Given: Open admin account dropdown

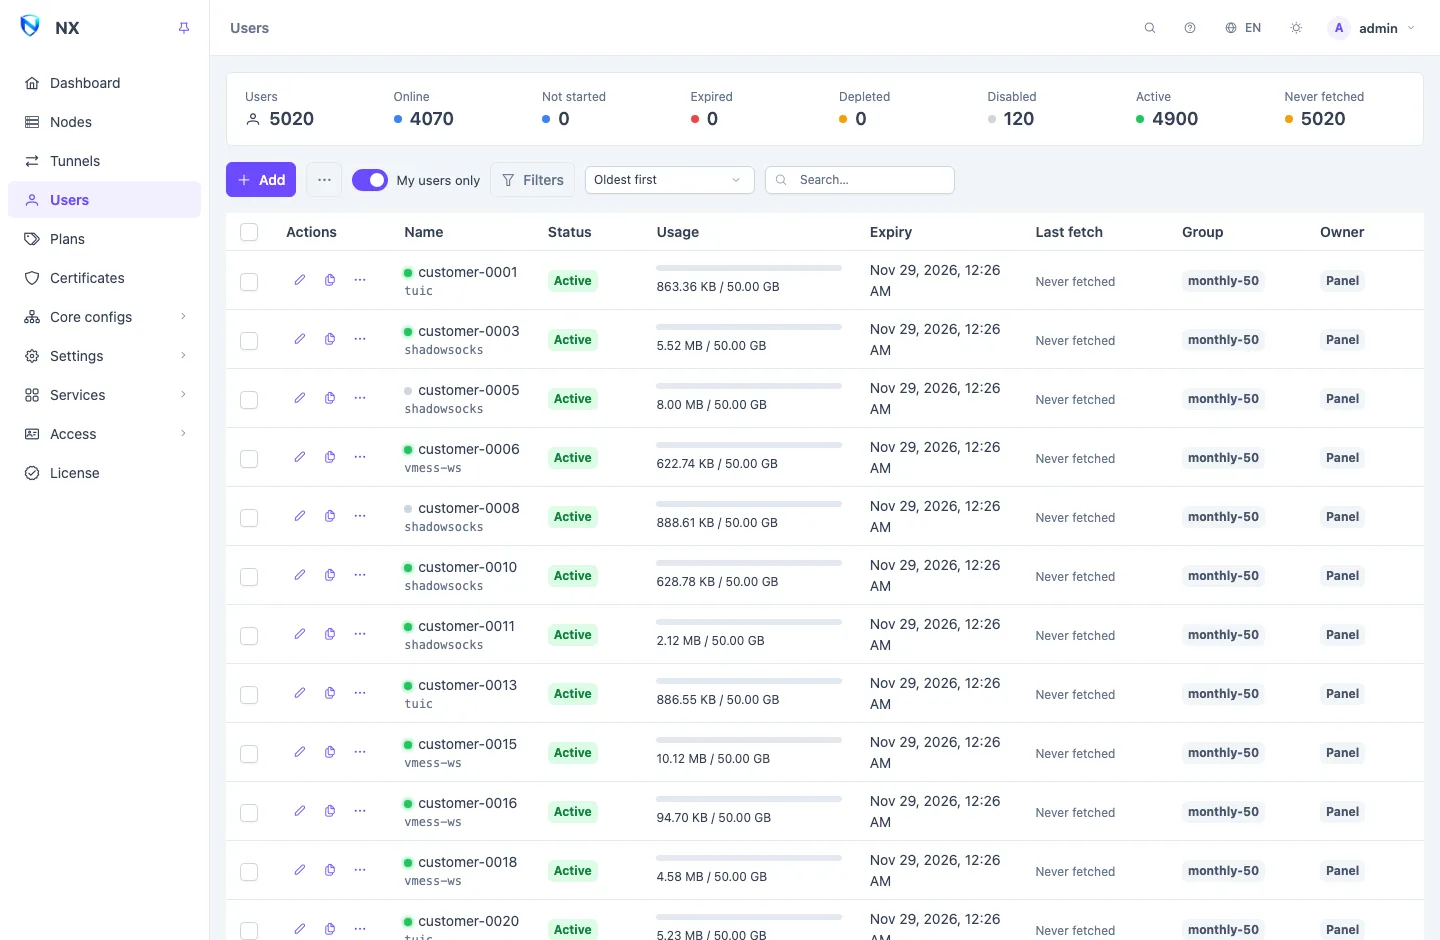Looking at the screenshot, I should click(1372, 28).
